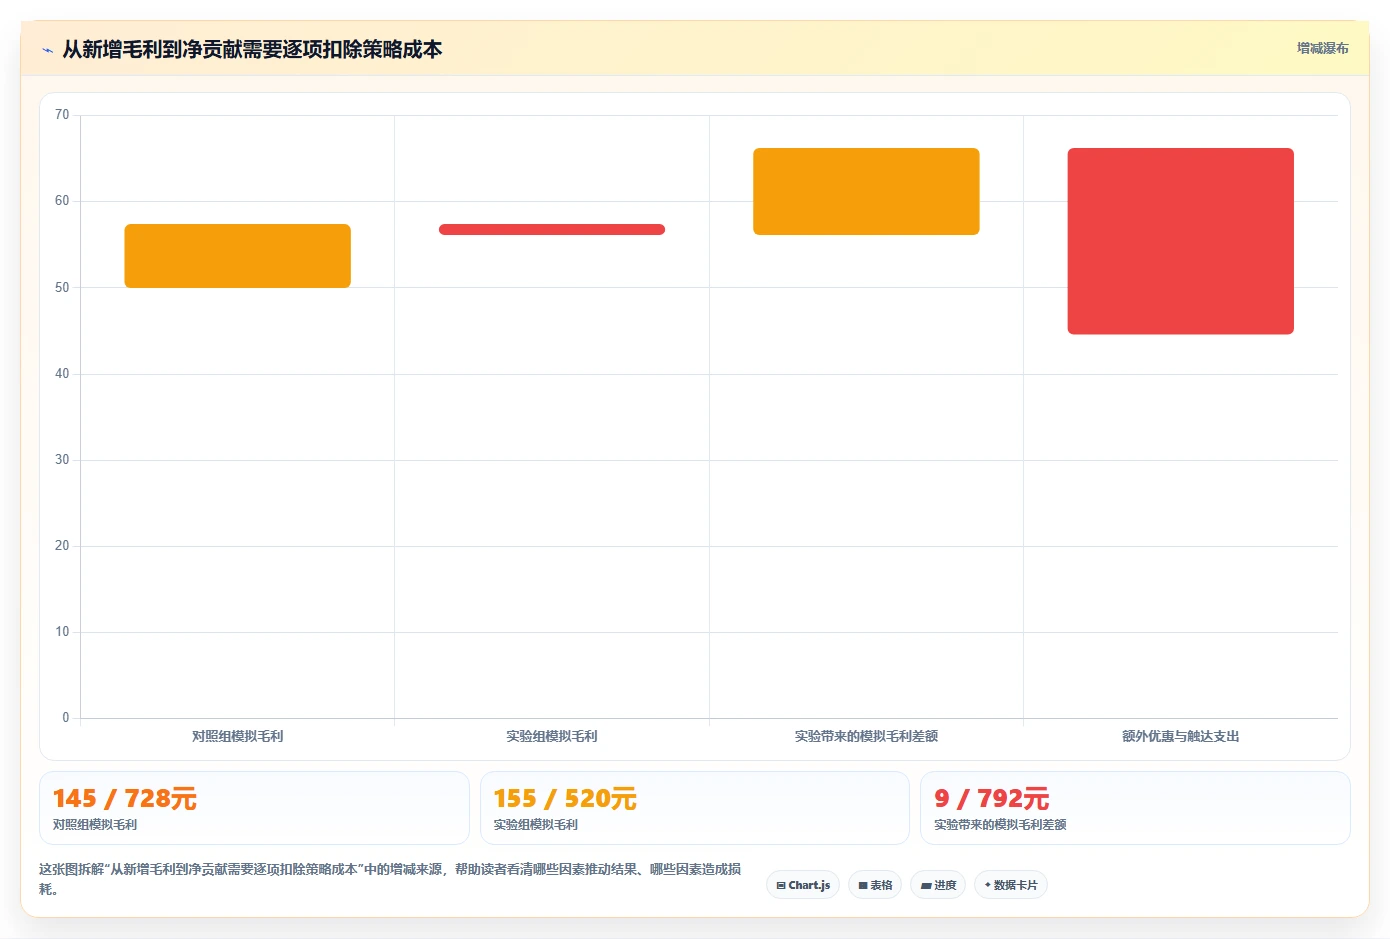This screenshot has width=1390, height=939.
Task: Click the chart title 从新增毛利到净贡献需要逐项扣除策略成本
Action: [x=252, y=49]
